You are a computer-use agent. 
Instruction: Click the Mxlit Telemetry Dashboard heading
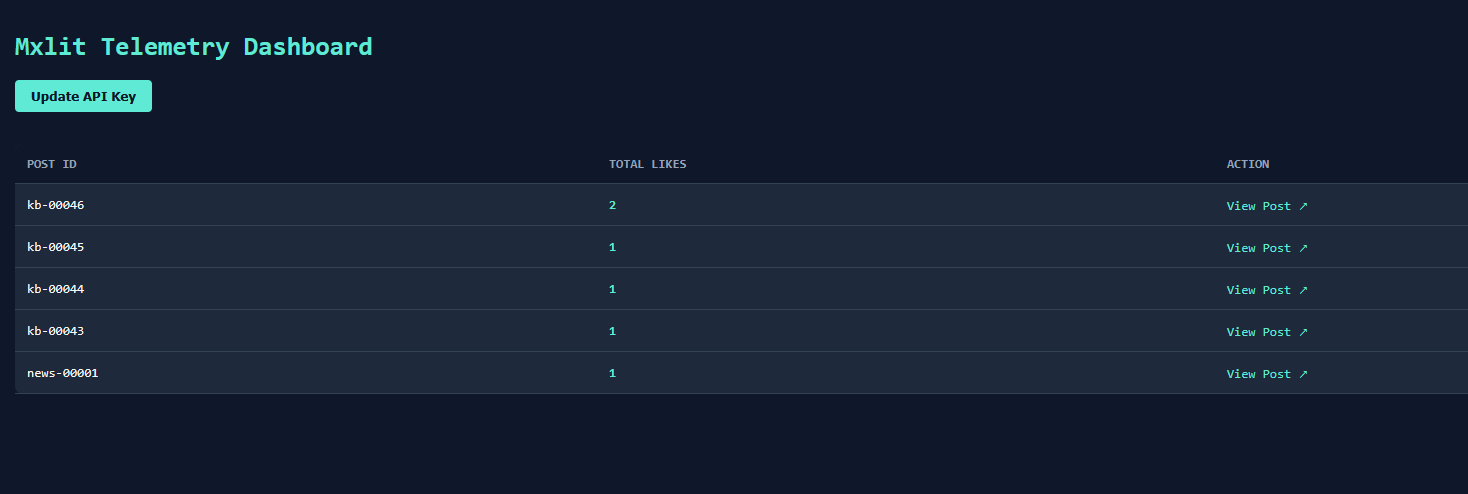tap(193, 46)
